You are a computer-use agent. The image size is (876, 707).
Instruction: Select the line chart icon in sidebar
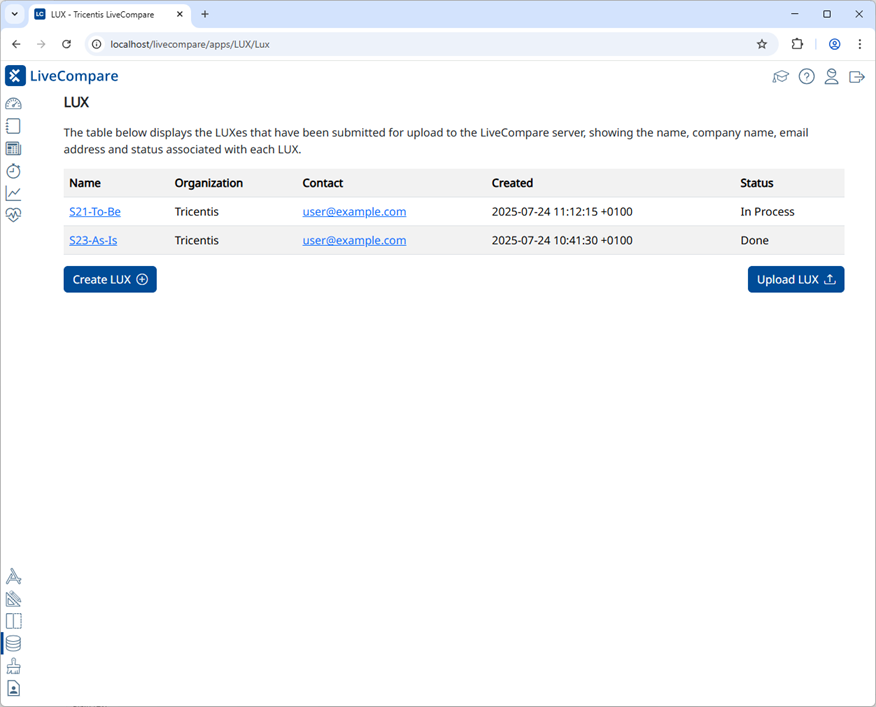click(13, 193)
